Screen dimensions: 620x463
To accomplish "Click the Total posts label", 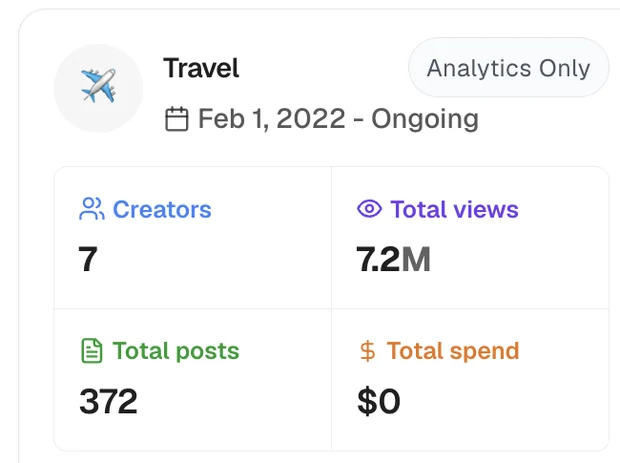I will tap(176, 351).
